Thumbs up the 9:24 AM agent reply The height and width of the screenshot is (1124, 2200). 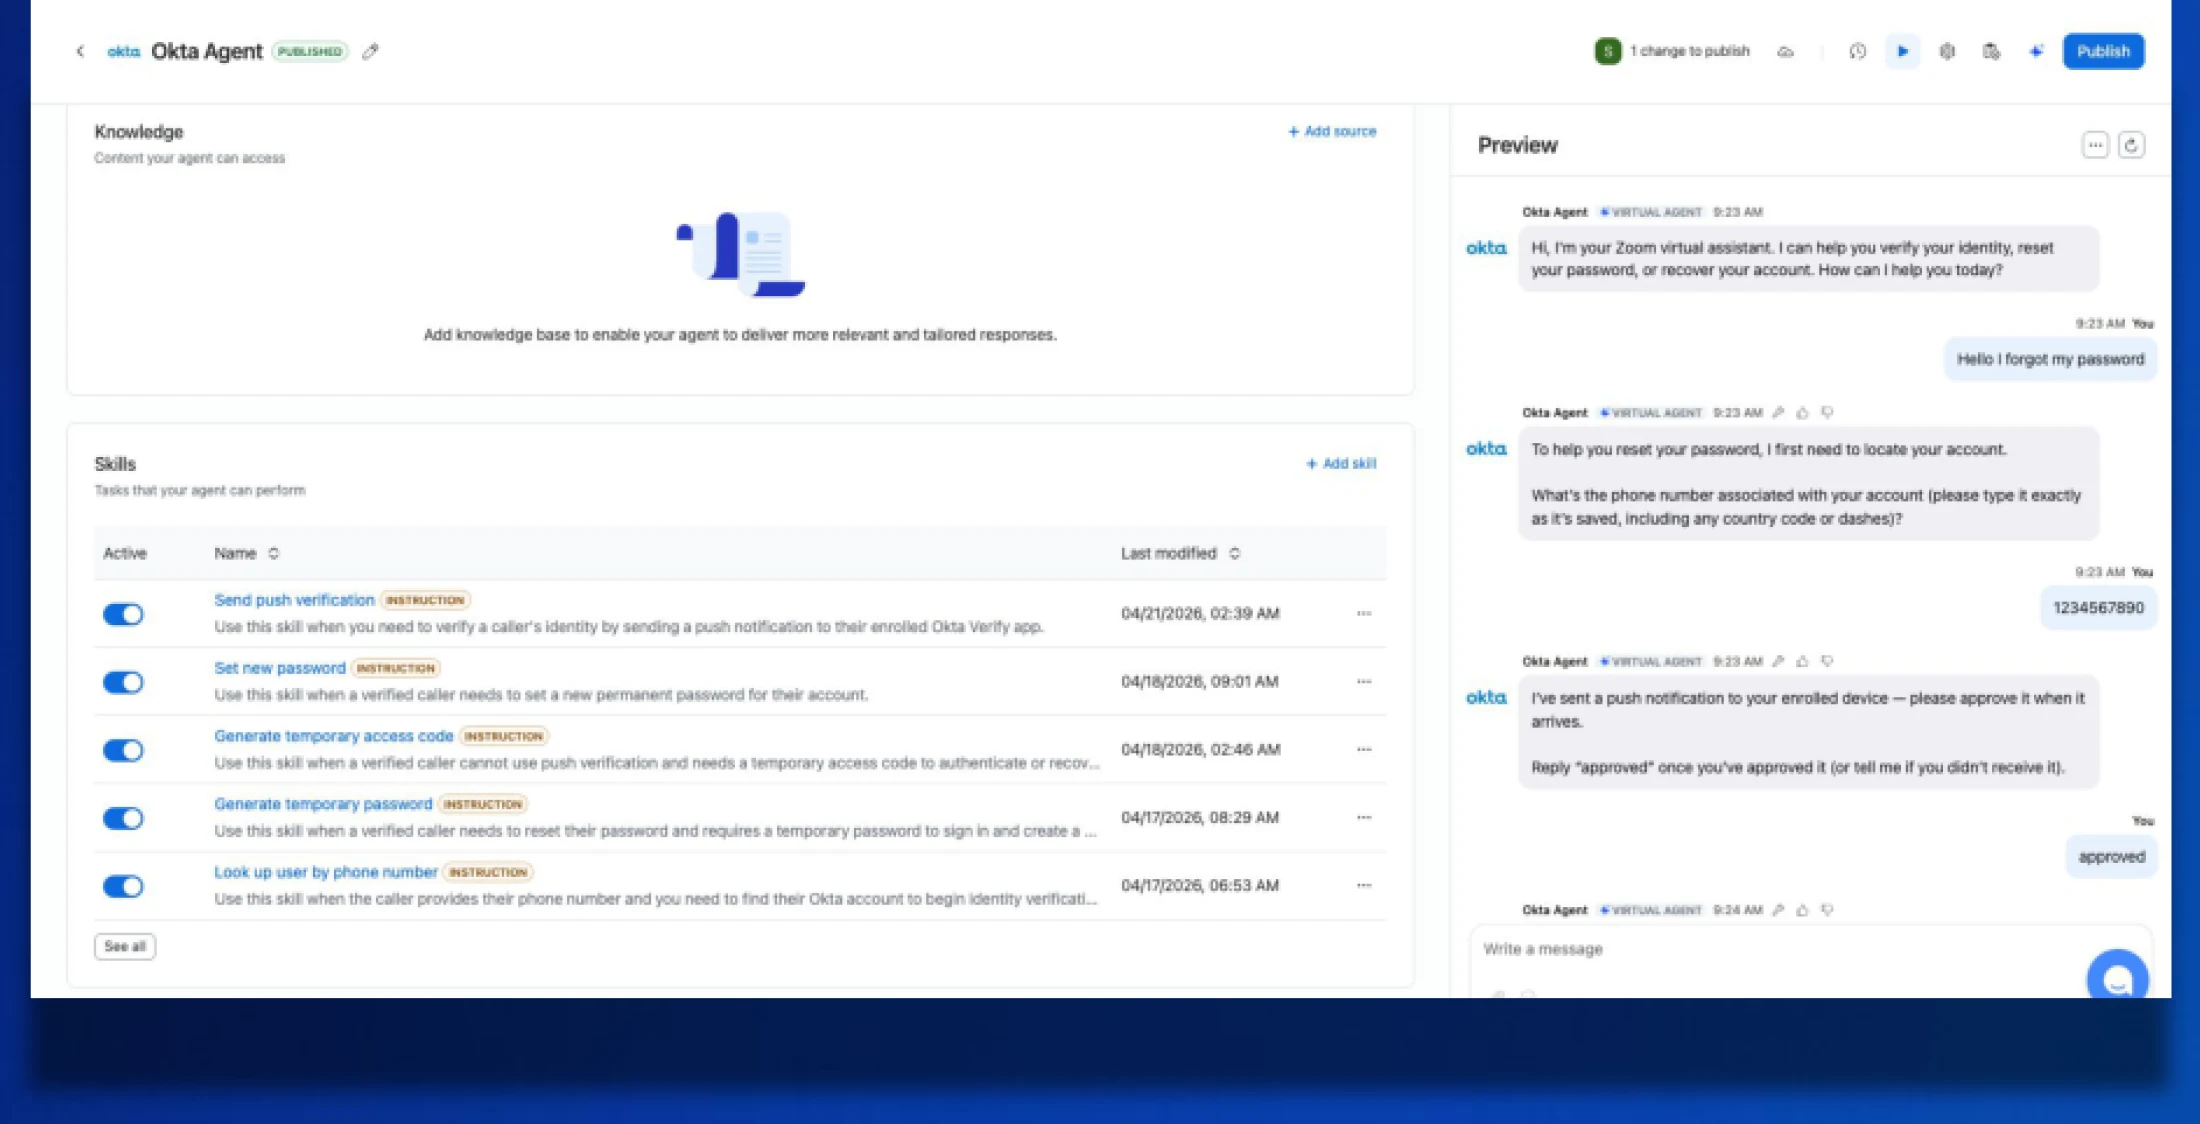pyautogui.click(x=1802, y=910)
